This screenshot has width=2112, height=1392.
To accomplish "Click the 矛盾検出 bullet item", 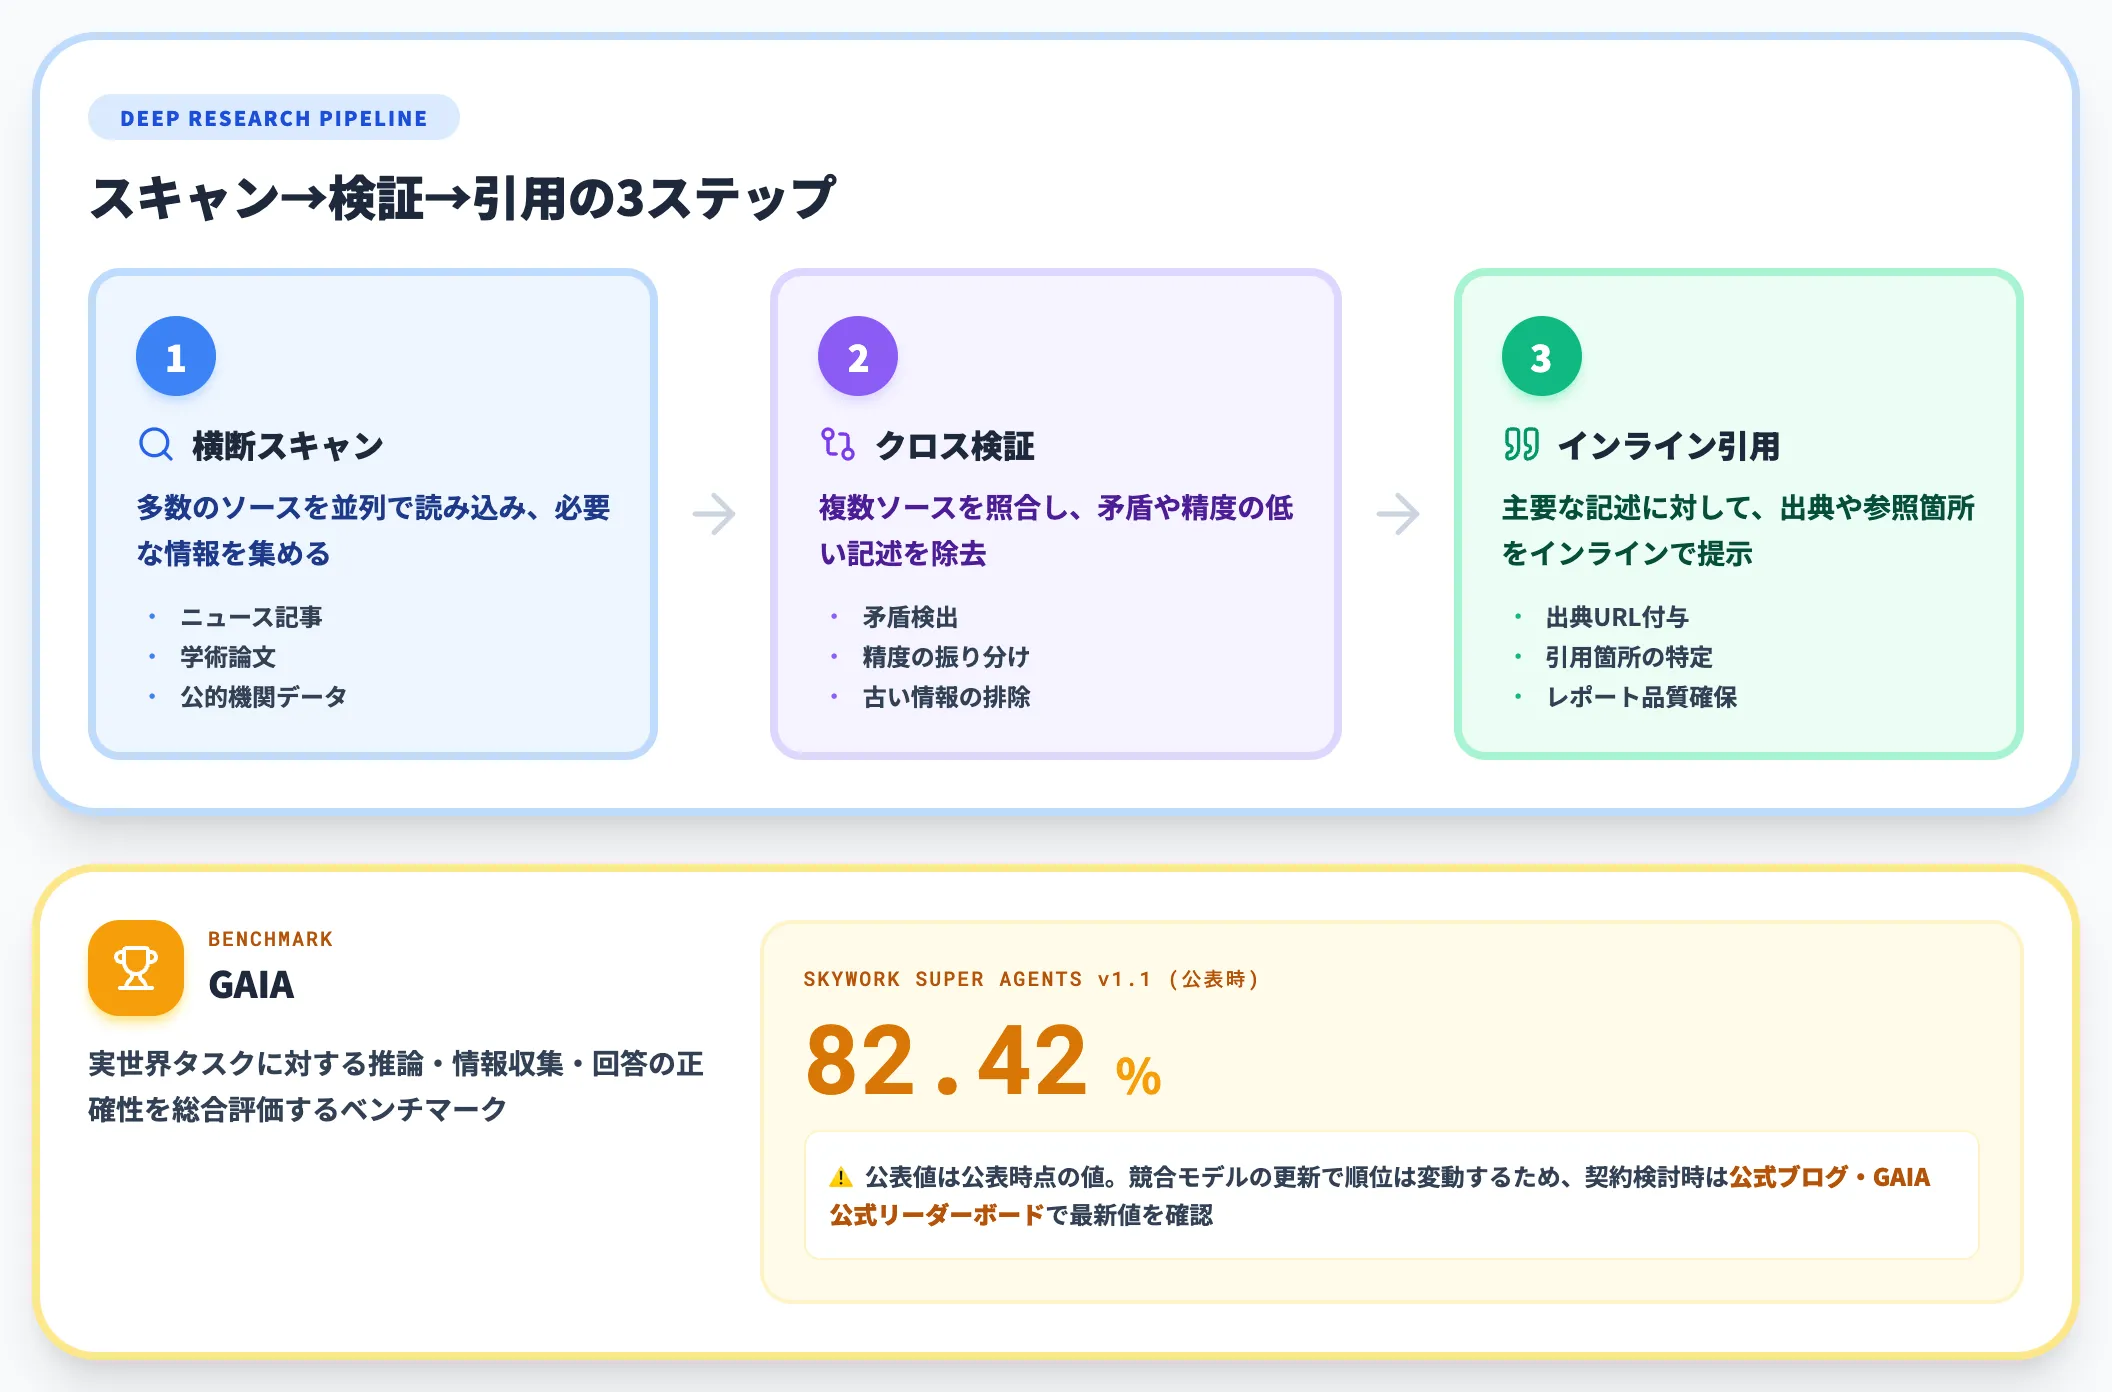I will pyautogui.click(x=910, y=617).
